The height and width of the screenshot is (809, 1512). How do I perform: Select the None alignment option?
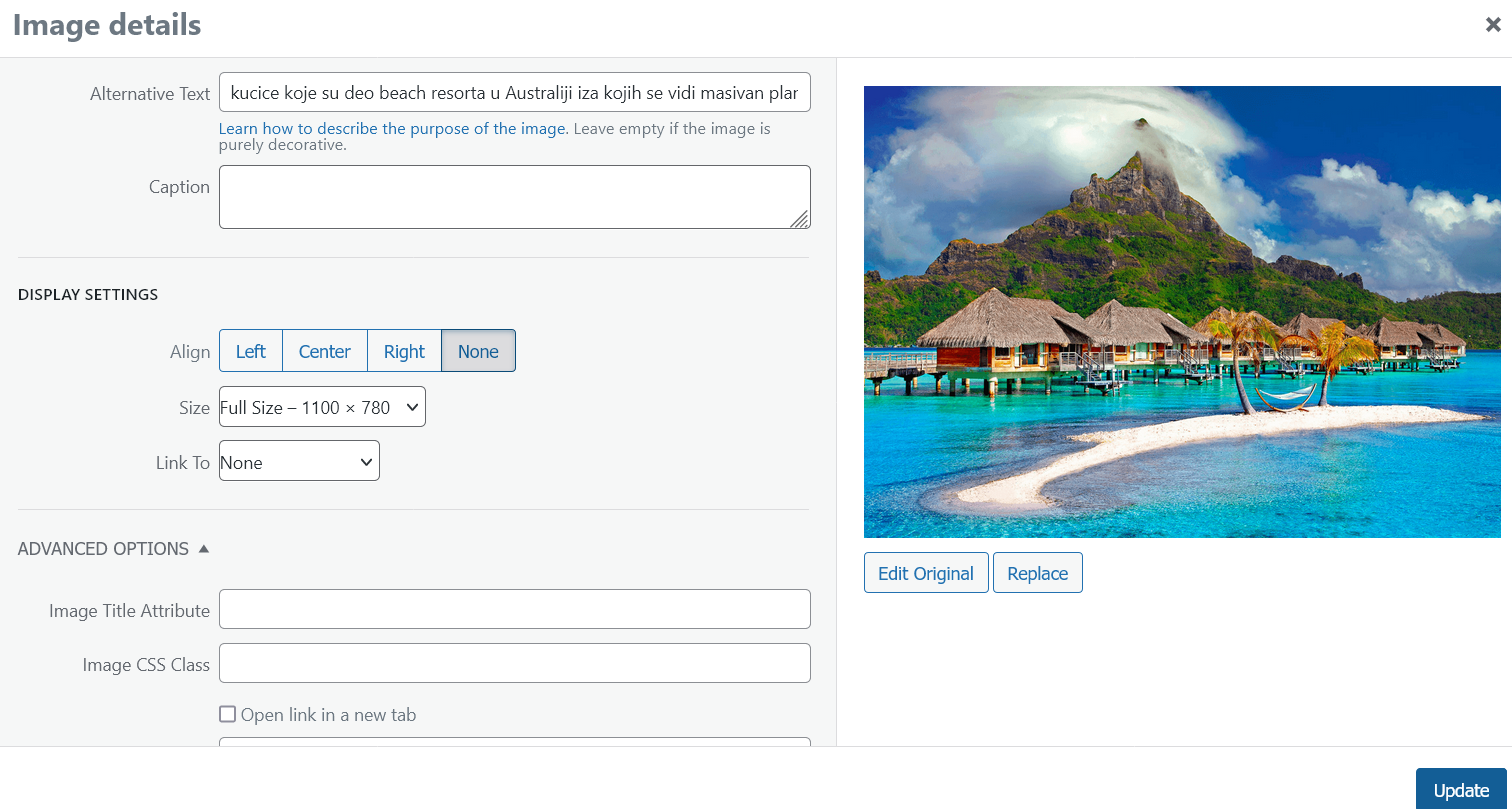[478, 351]
